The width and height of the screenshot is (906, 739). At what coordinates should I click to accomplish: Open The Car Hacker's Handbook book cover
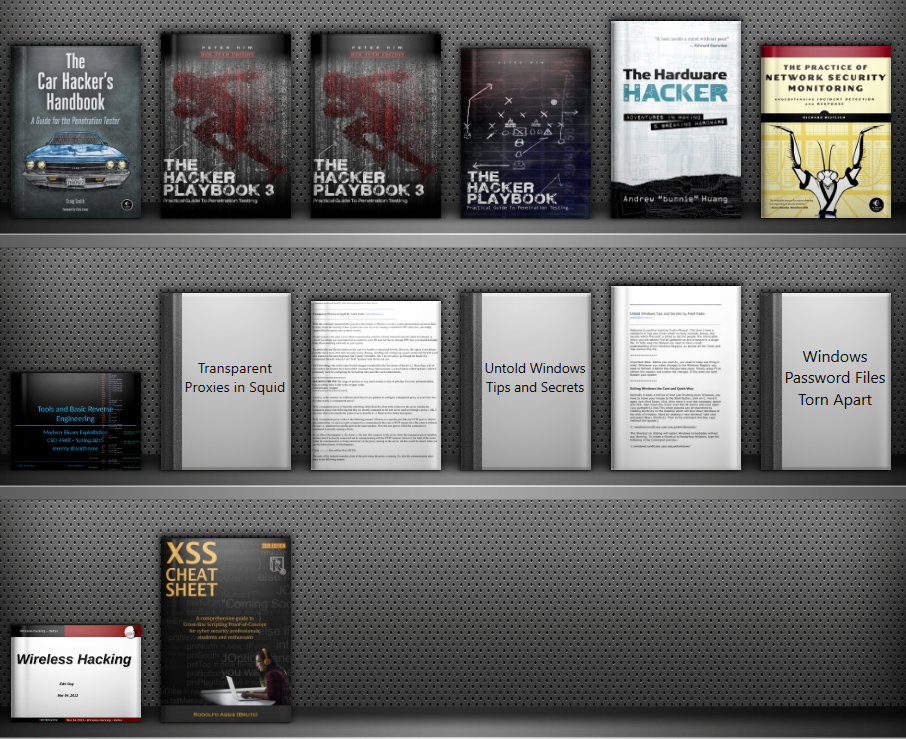pos(76,132)
